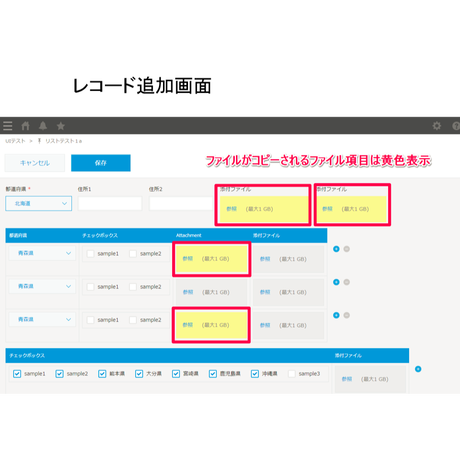Open the 青森県 dropdown in the third row
Screen dimensions: 460x460
pyautogui.click(x=42, y=319)
